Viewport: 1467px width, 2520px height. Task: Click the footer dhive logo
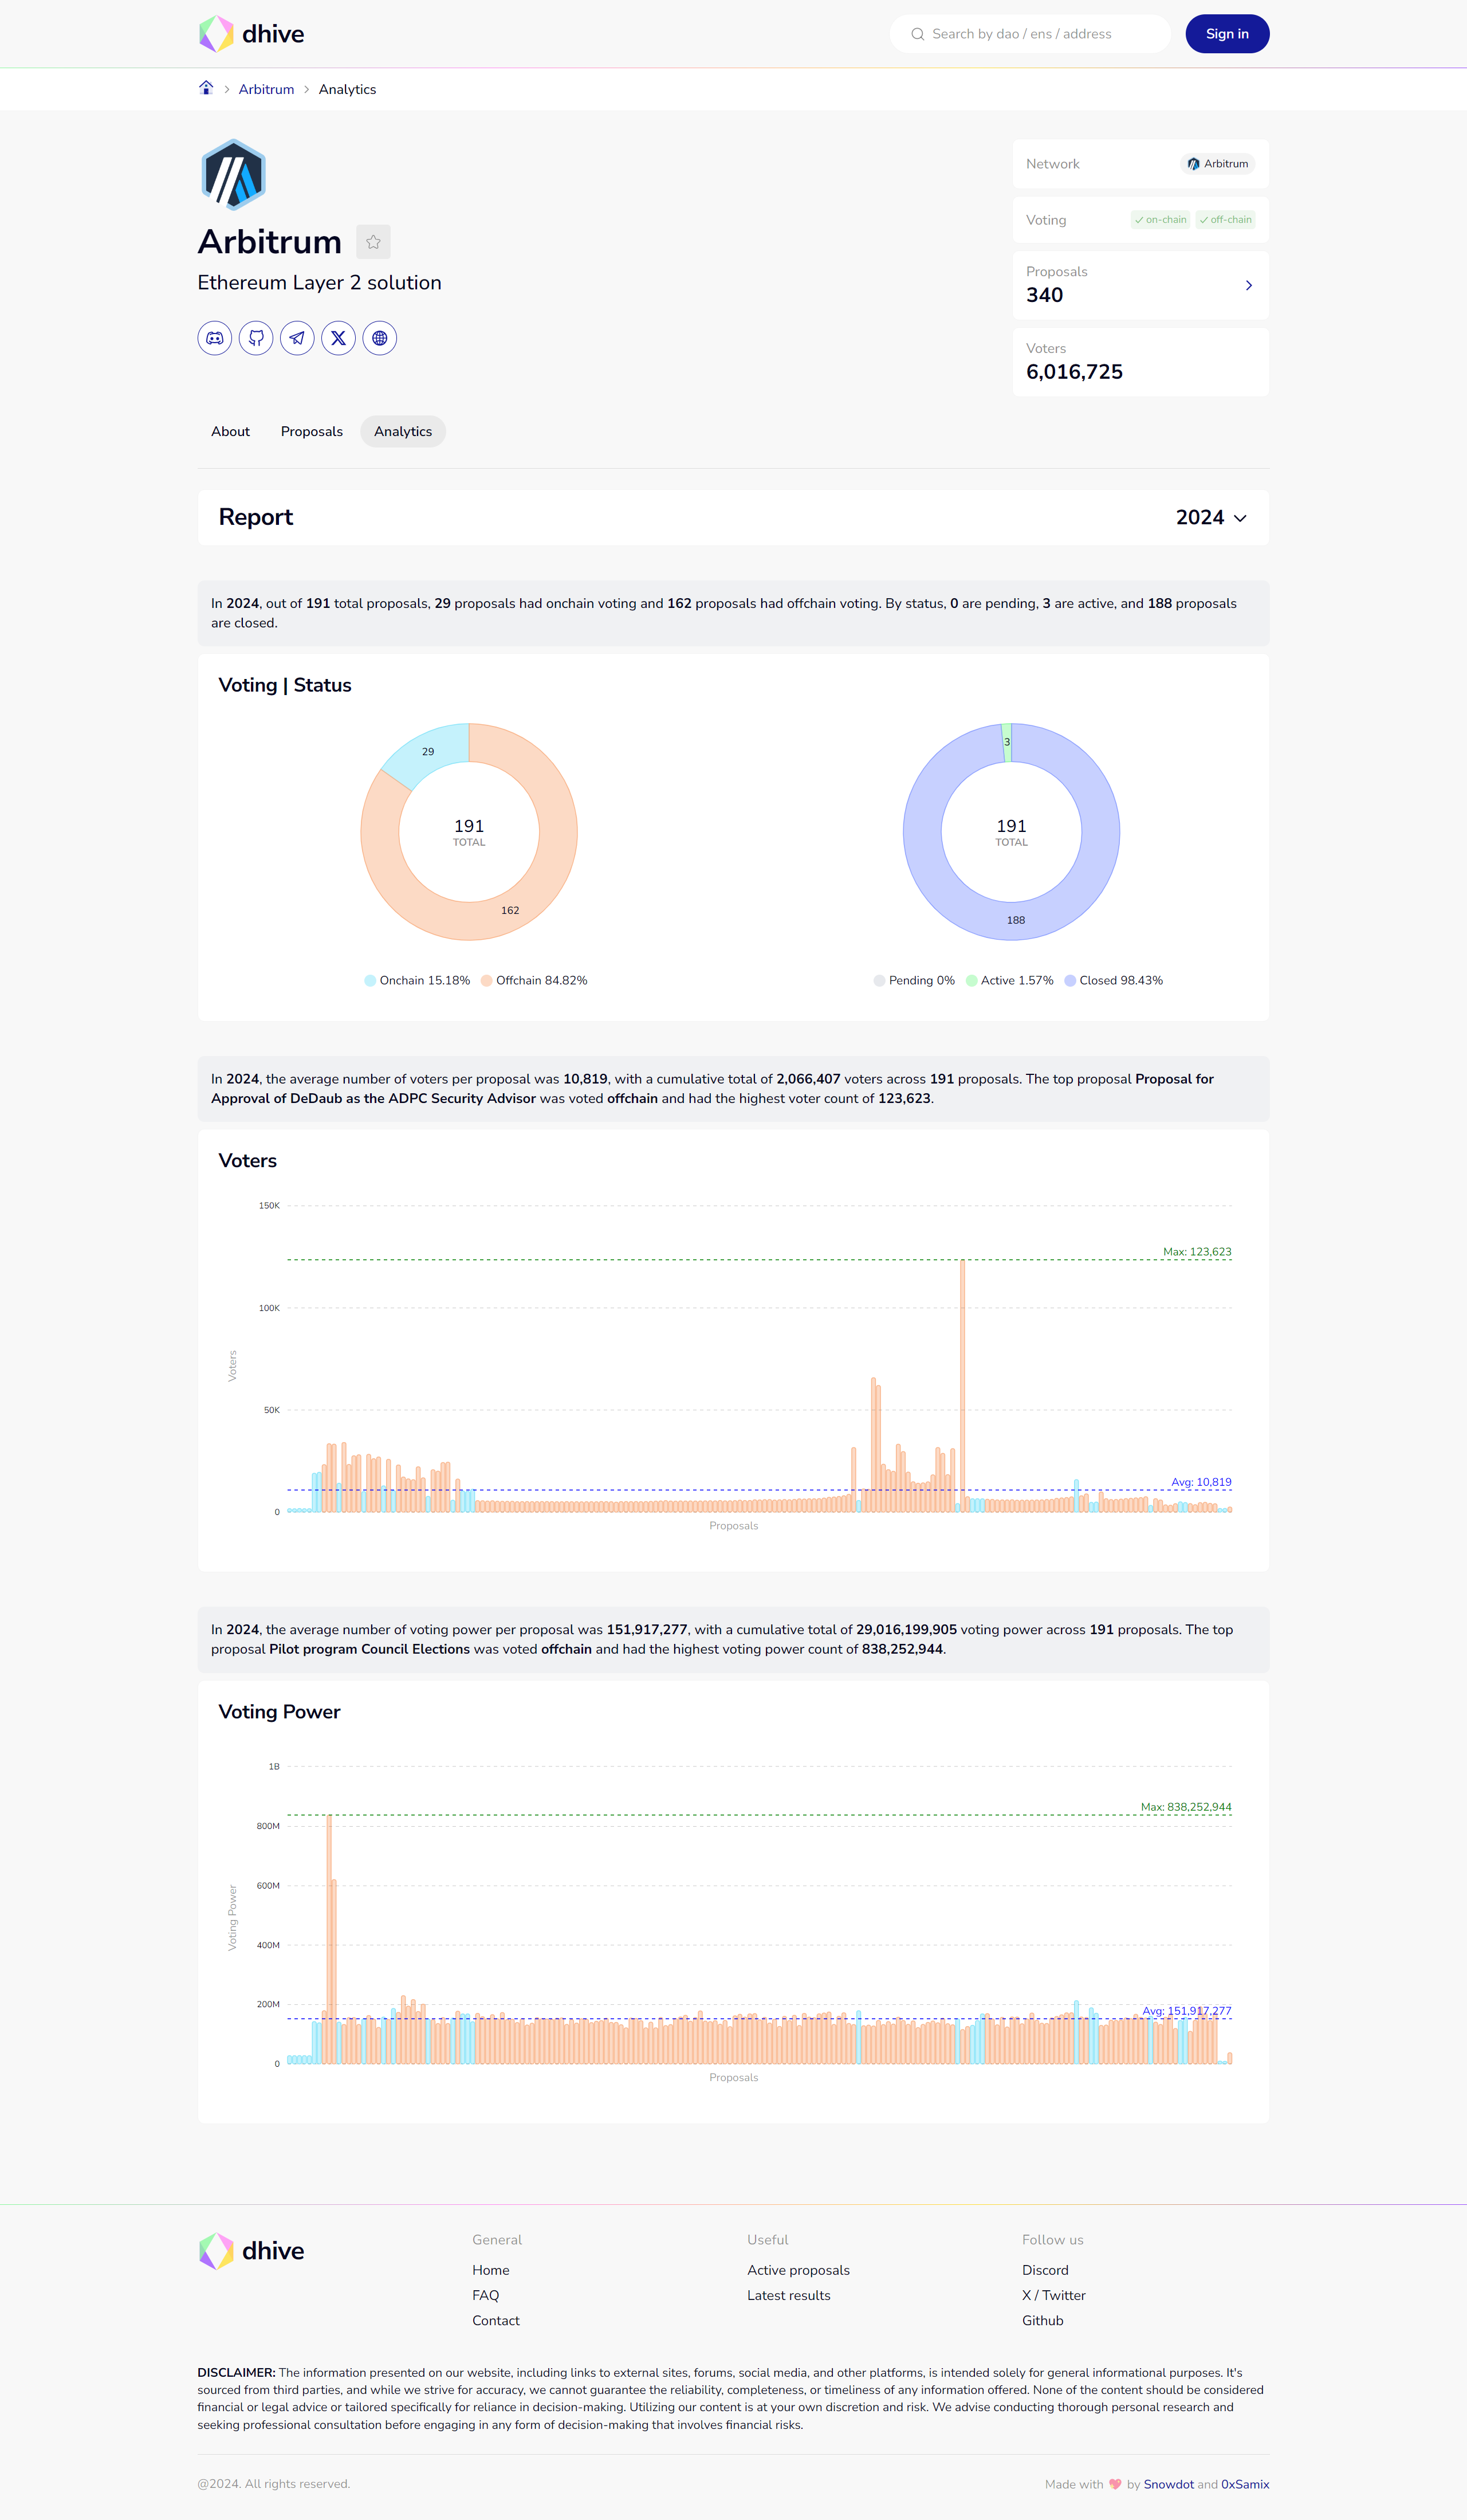251,2251
